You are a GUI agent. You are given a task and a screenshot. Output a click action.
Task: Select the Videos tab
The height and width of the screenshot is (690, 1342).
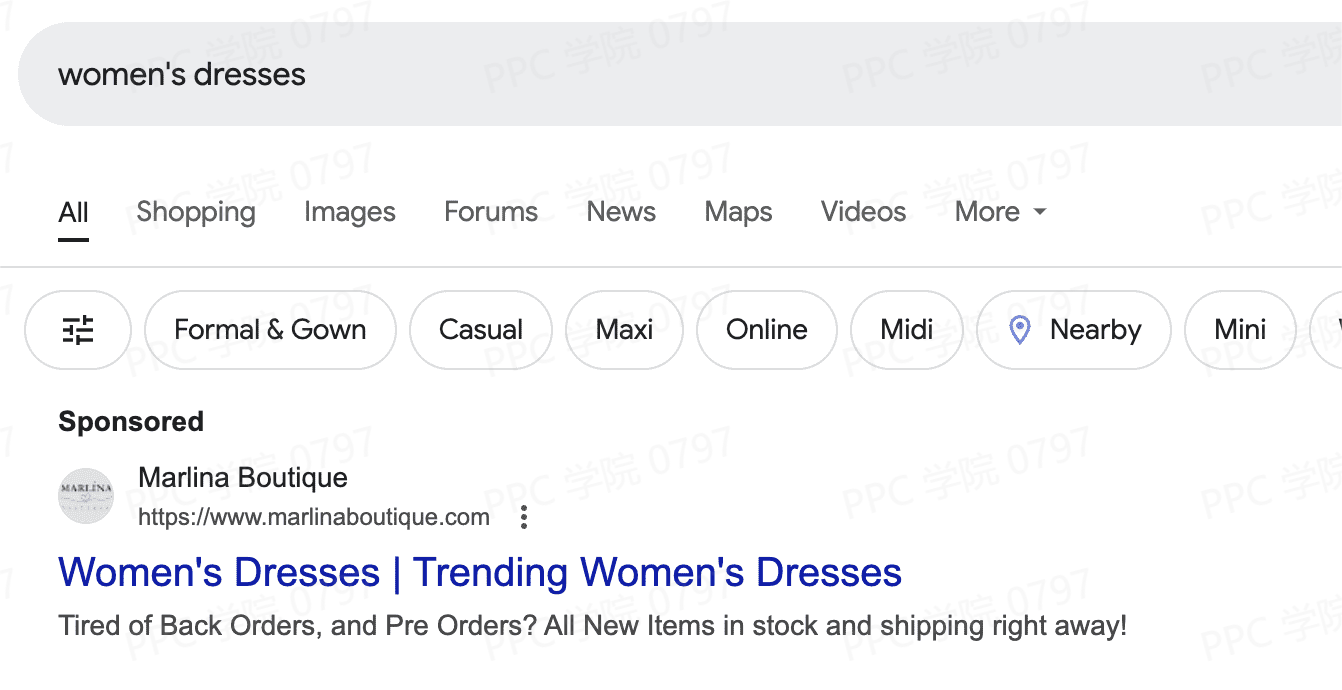(863, 212)
